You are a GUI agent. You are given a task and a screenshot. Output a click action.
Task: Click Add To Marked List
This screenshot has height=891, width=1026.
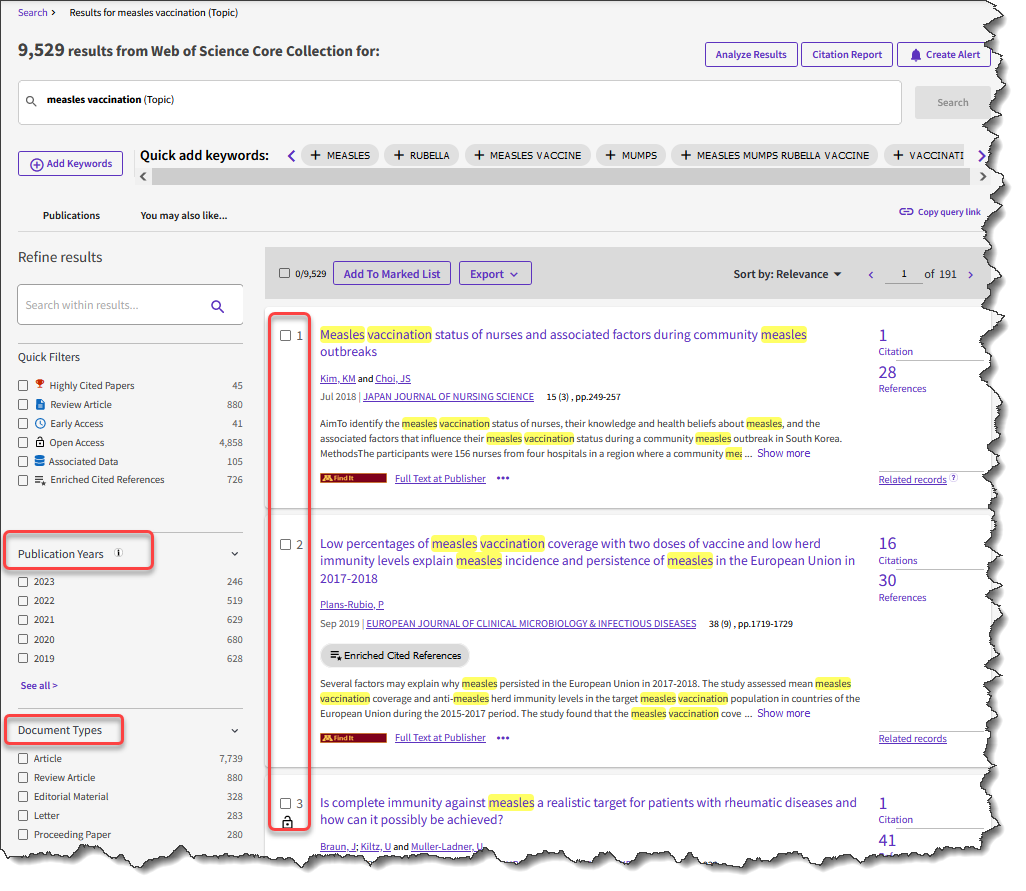point(392,274)
